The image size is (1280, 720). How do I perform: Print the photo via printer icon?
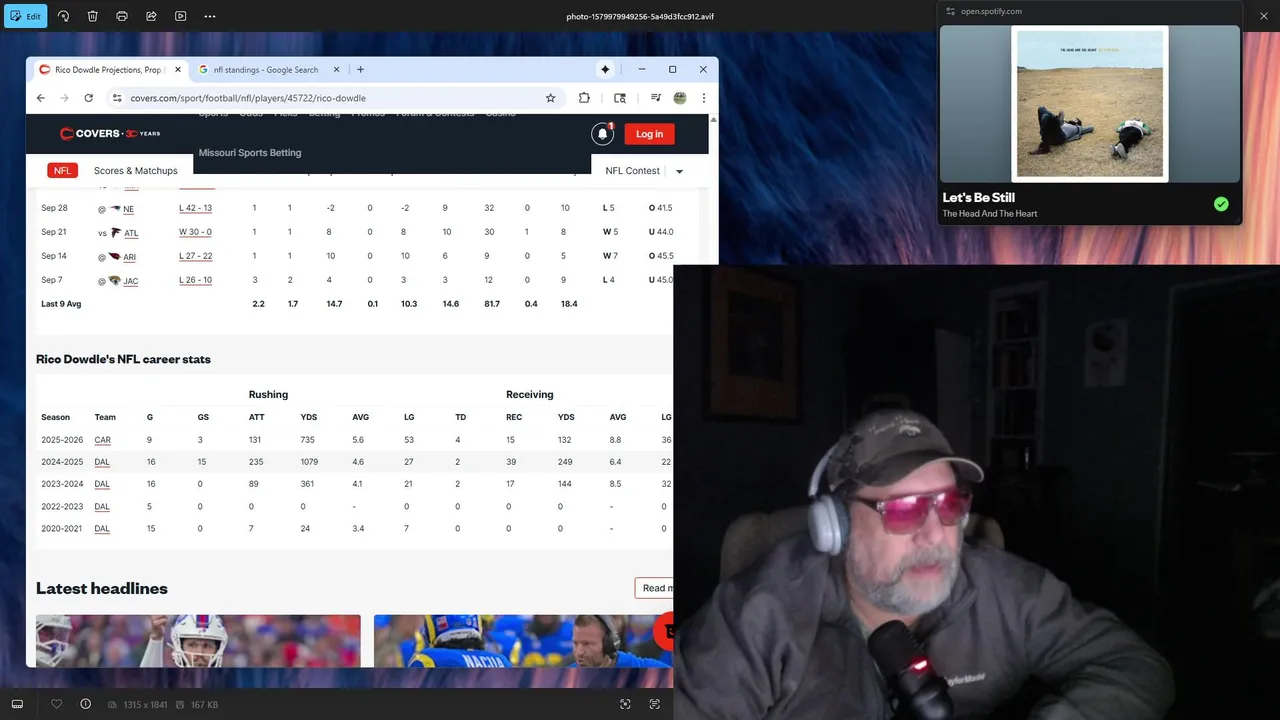click(x=122, y=16)
